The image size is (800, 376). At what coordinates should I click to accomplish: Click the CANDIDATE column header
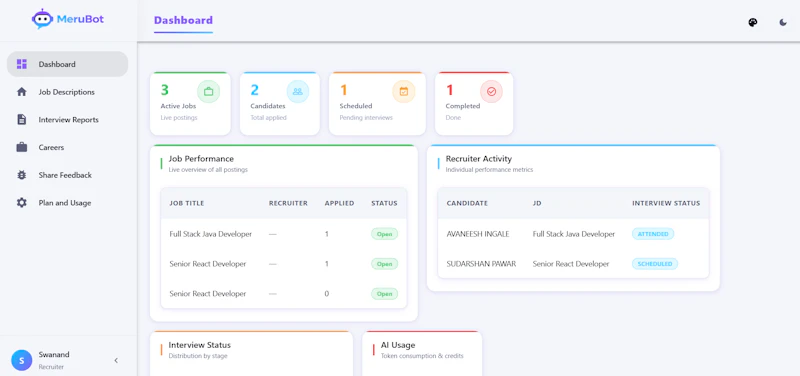click(x=467, y=203)
